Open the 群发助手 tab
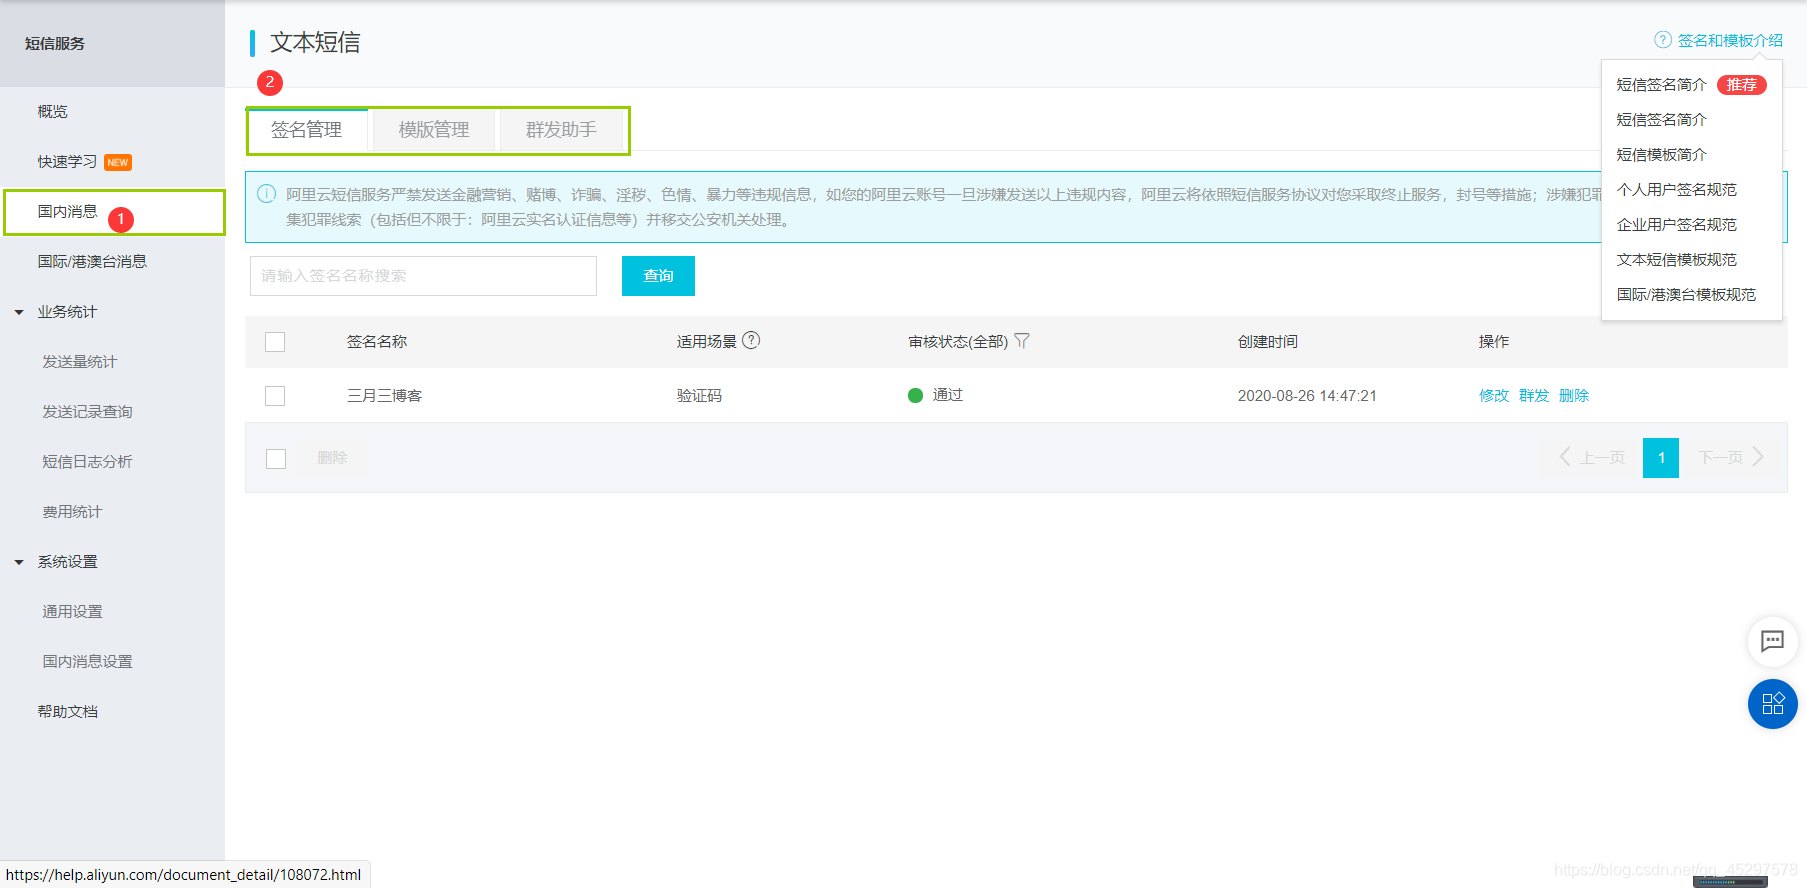The width and height of the screenshot is (1807, 888). click(x=561, y=130)
